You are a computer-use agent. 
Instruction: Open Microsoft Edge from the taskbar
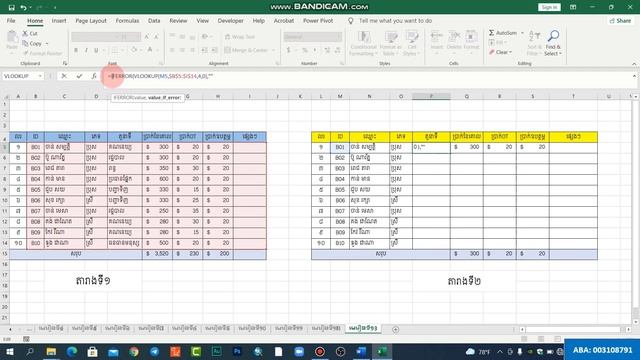[72, 351]
